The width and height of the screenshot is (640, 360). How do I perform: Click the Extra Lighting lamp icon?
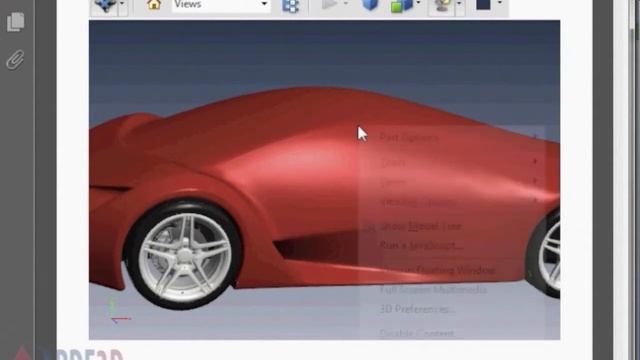(442, 6)
